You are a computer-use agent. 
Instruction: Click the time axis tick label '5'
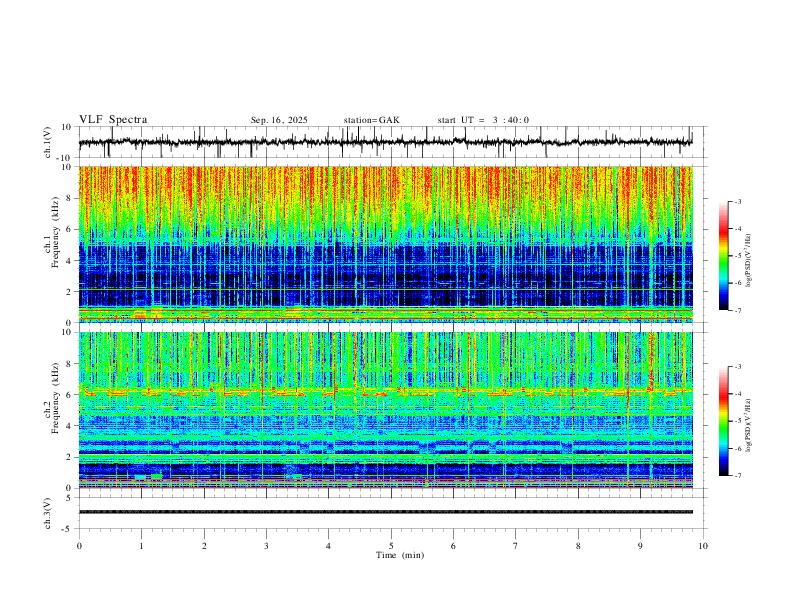(x=391, y=546)
